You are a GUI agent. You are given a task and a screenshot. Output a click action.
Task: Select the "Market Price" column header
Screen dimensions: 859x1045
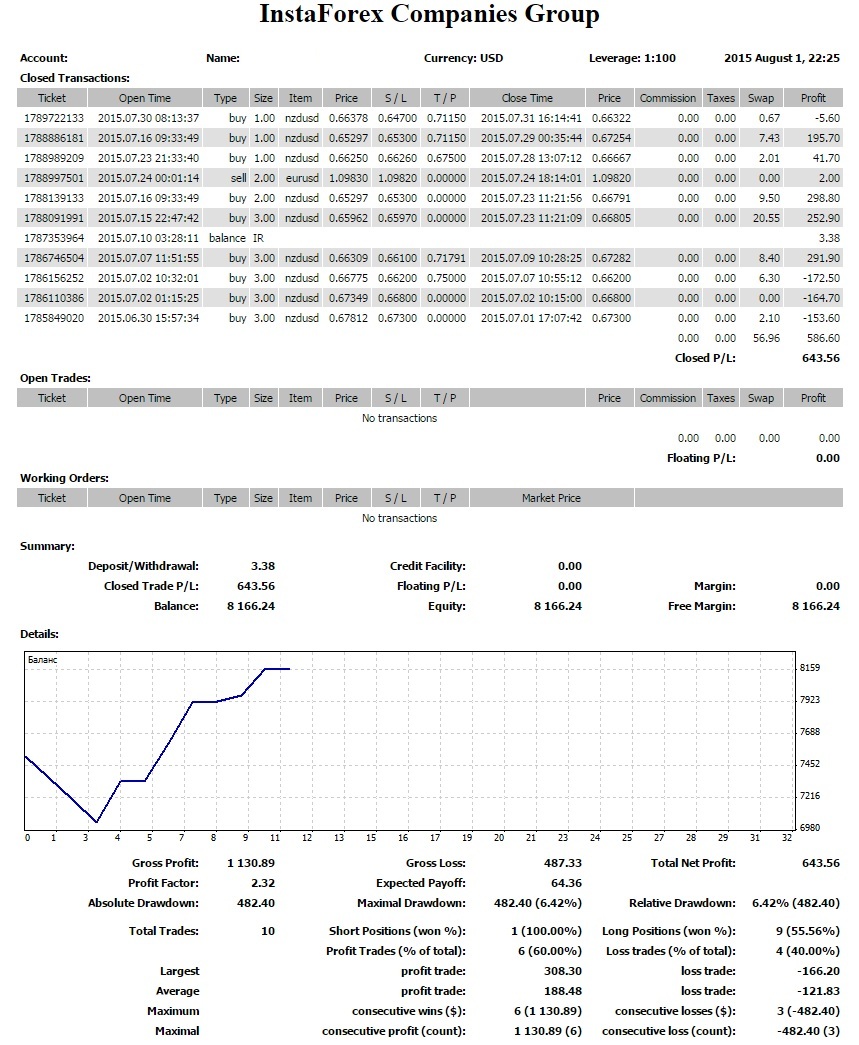coord(551,498)
